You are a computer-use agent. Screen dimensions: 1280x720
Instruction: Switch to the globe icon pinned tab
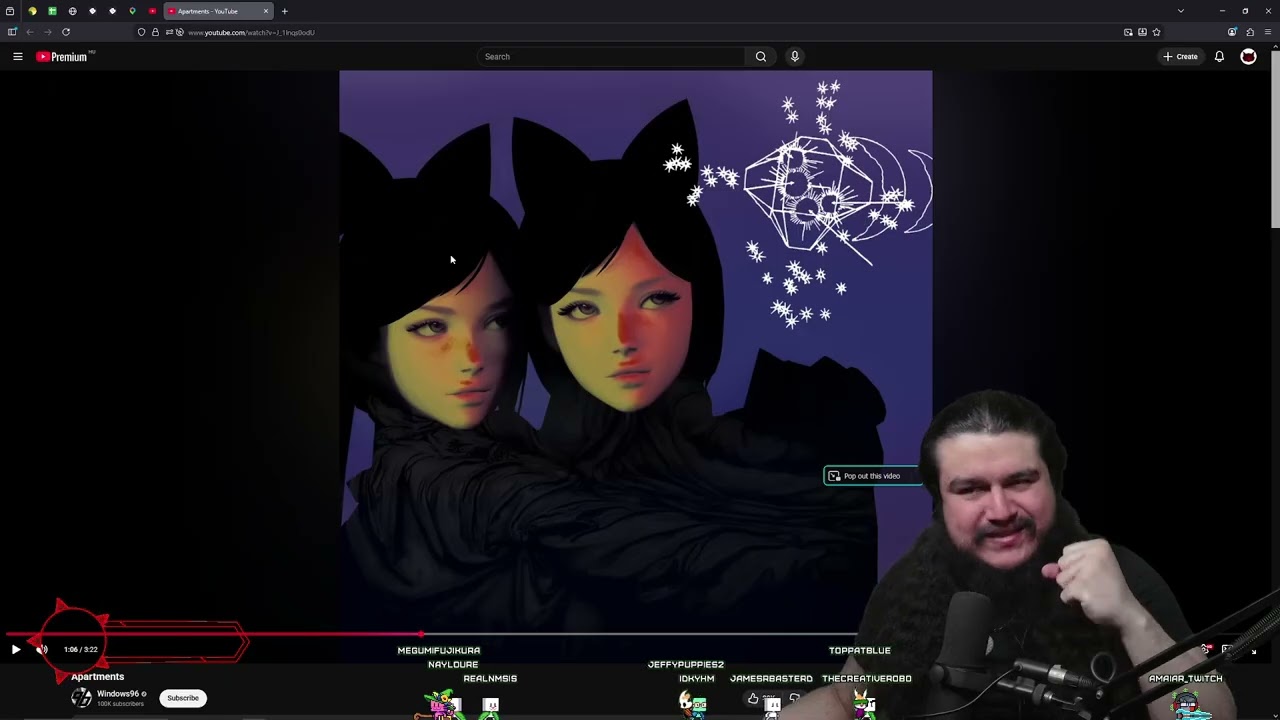(72, 11)
